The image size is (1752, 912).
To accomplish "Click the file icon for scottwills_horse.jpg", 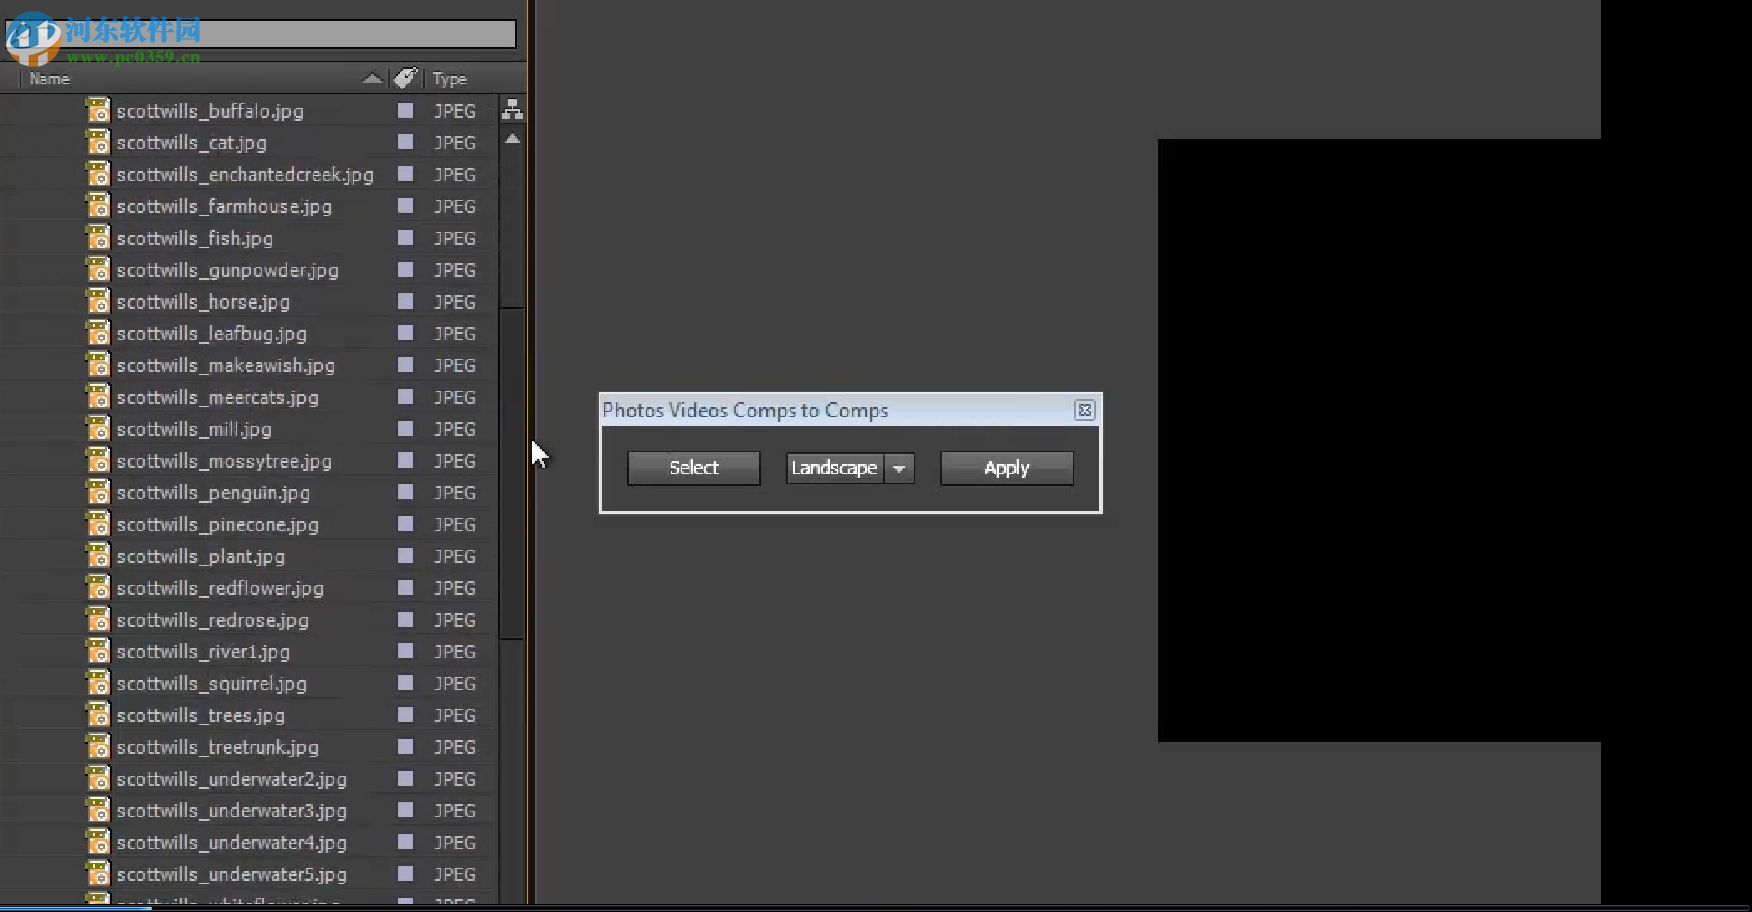I will [98, 301].
